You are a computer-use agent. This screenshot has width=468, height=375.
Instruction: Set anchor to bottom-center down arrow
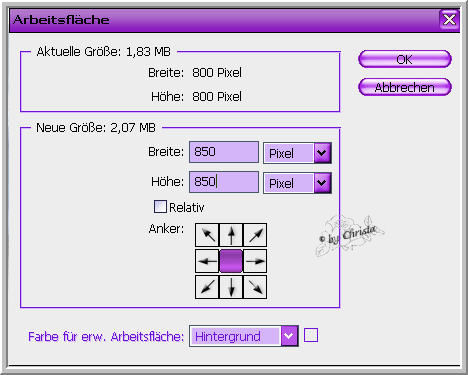[x=231, y=287]
